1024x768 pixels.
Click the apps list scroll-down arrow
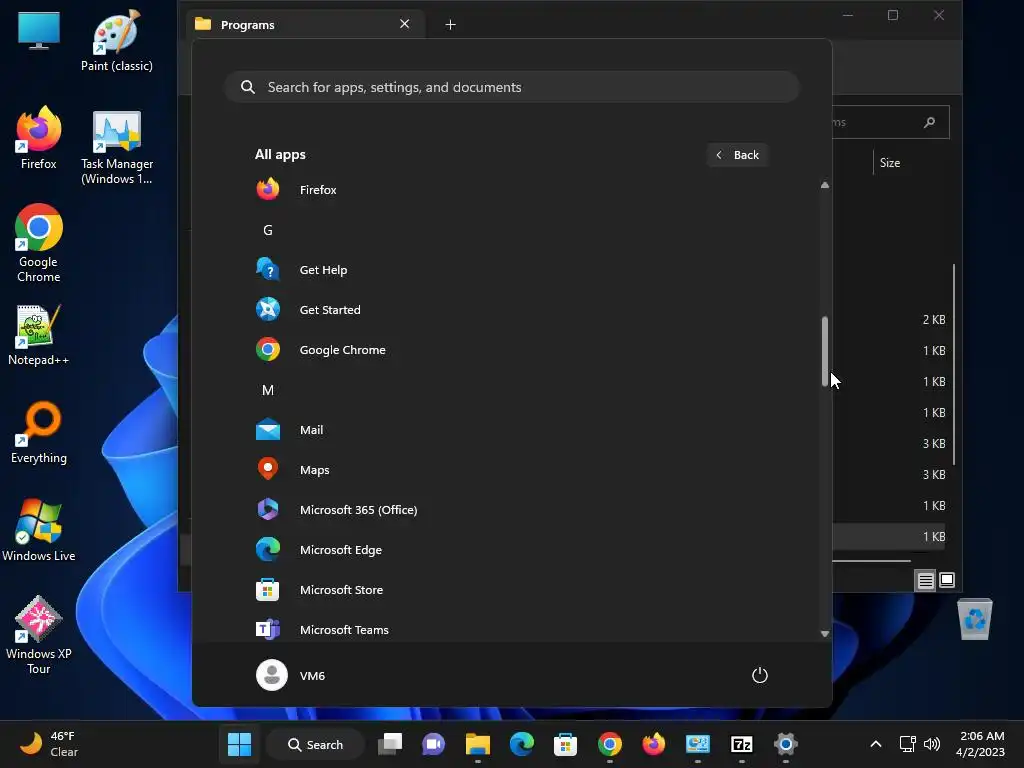tap(825, 633)
